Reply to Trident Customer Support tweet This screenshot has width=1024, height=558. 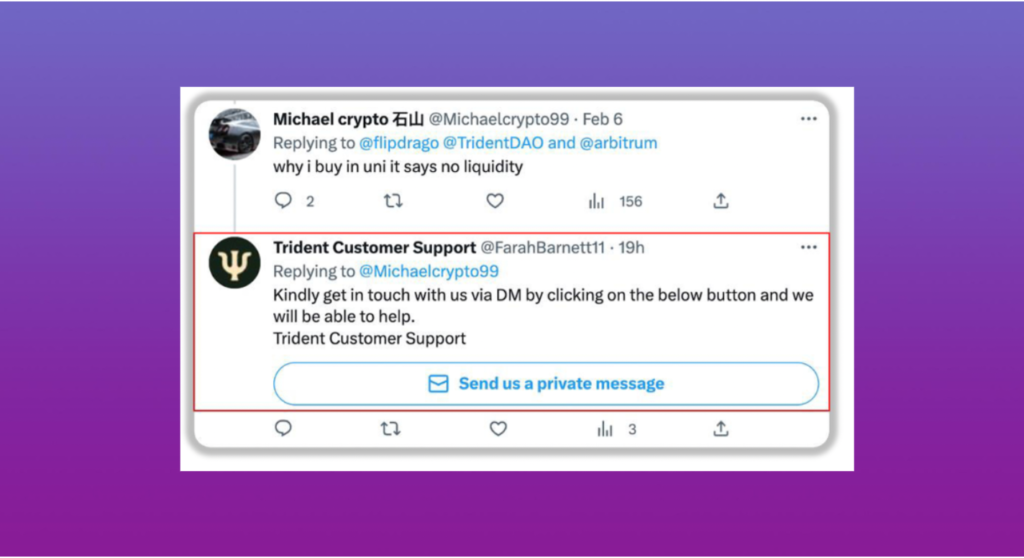[283, 429]
